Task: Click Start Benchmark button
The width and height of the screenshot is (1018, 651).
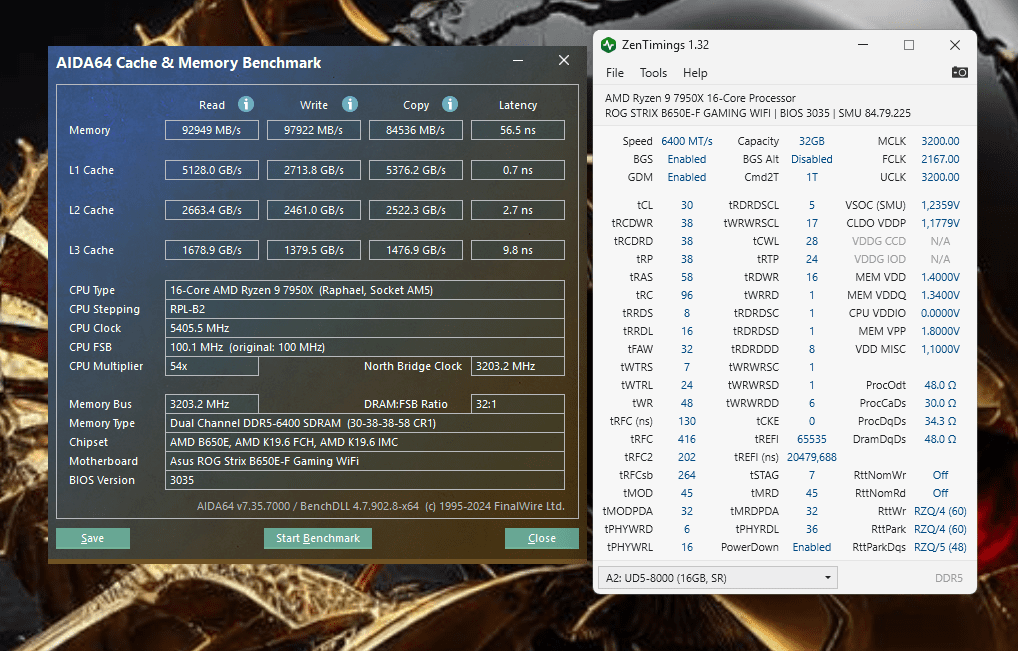Action: (317, 538)
